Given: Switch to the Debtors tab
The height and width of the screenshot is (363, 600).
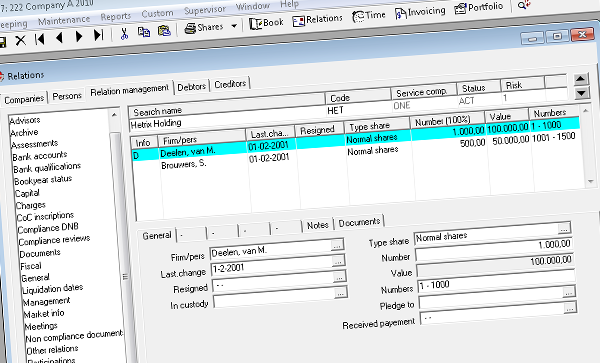Looking at the screenshot, I should 191,87.
